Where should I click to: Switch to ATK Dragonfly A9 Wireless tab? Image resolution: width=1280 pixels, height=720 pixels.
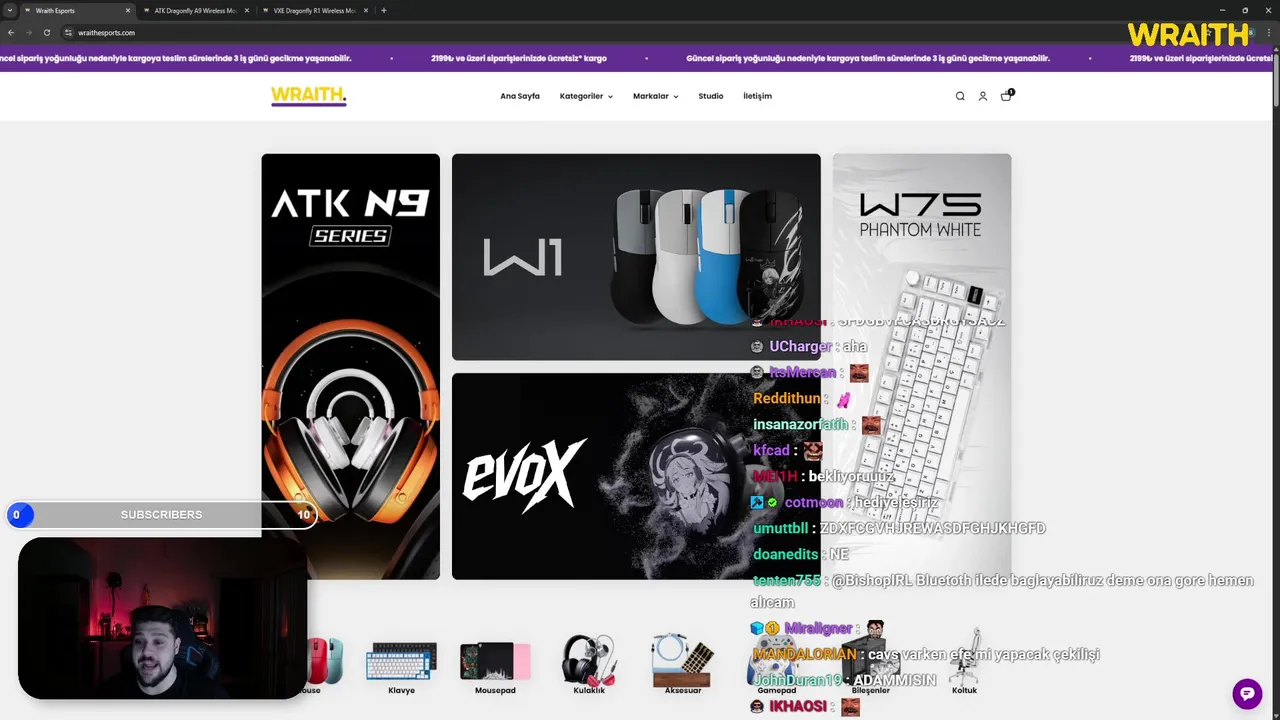click(x=195, y=10)
